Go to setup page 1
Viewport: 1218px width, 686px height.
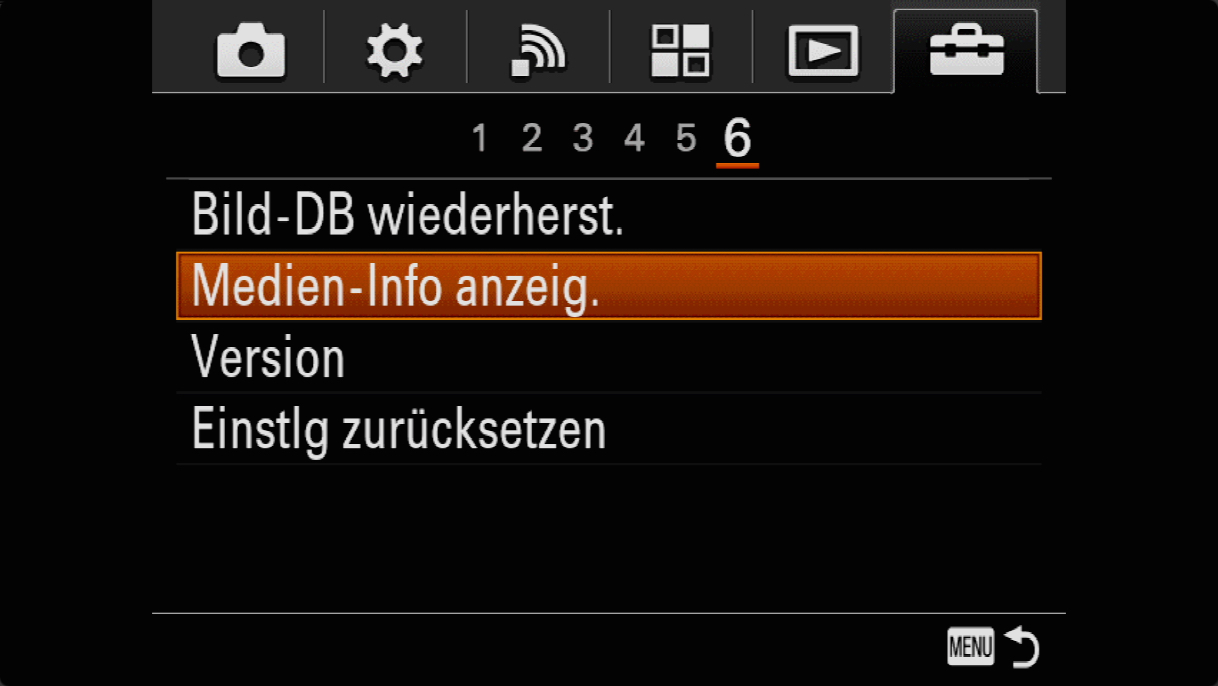coord(480,139)
